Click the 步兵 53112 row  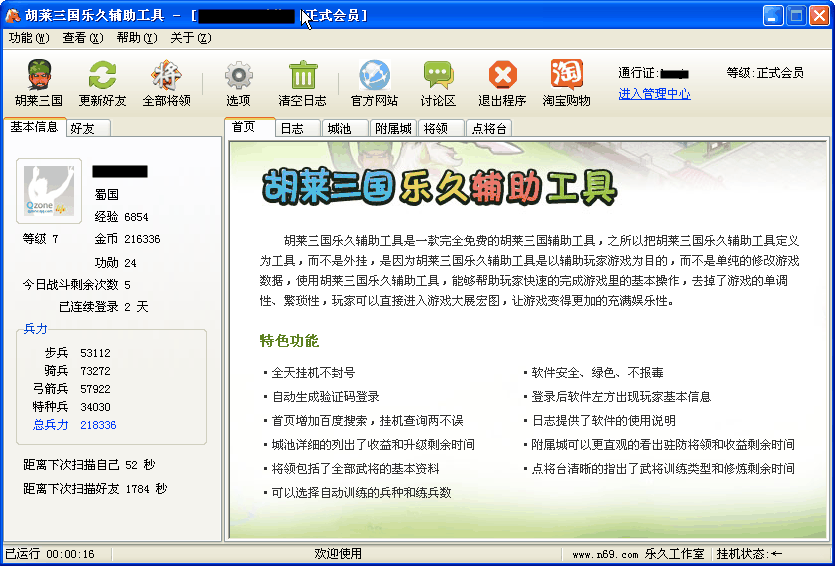click(78, 352)
